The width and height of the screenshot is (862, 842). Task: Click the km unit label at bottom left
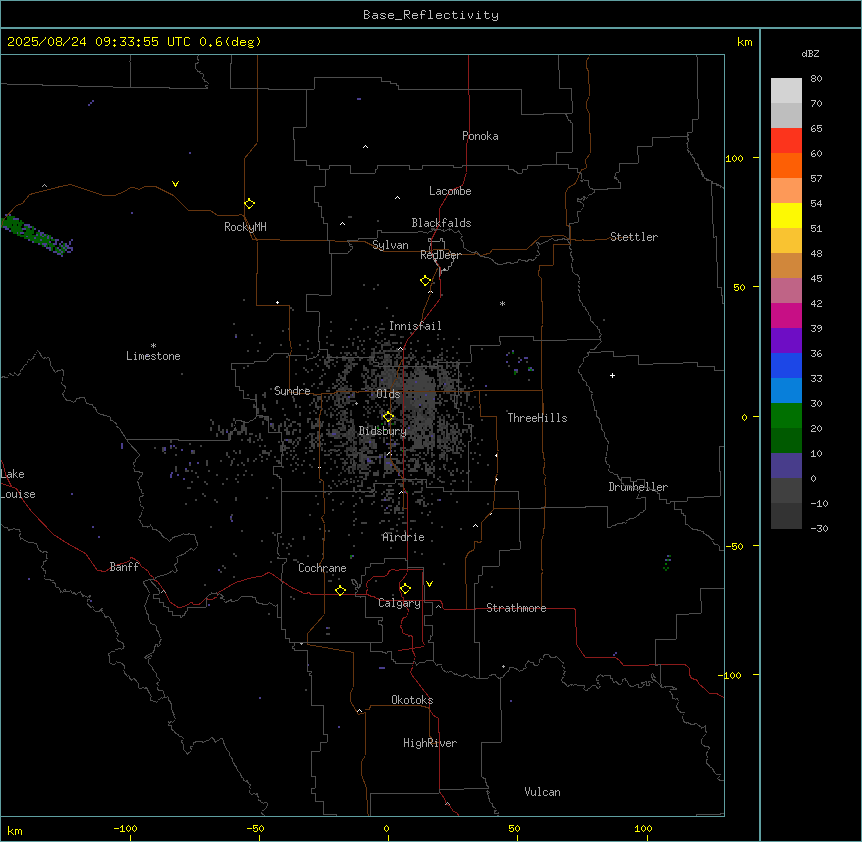tap(15, 830)
